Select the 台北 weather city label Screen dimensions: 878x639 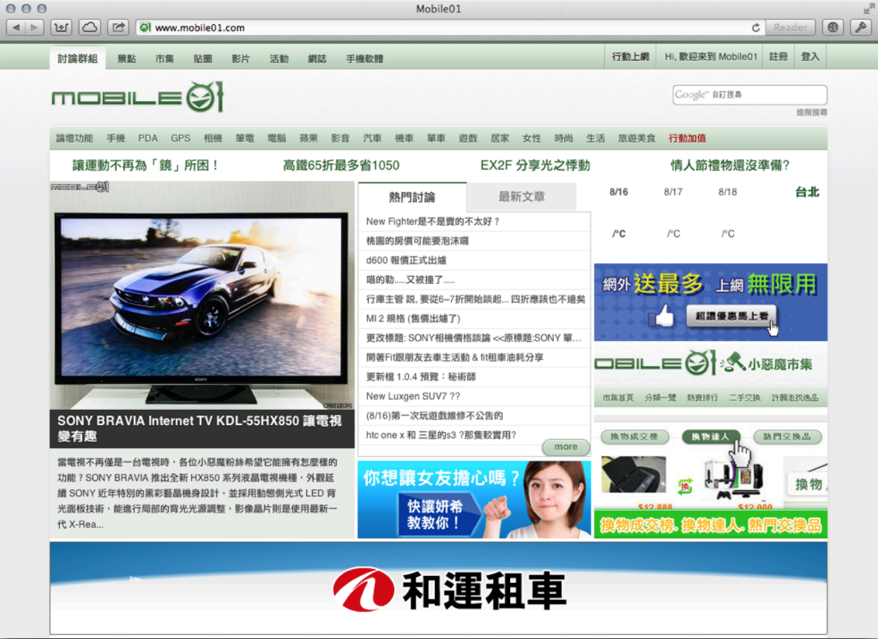[807, 192]
